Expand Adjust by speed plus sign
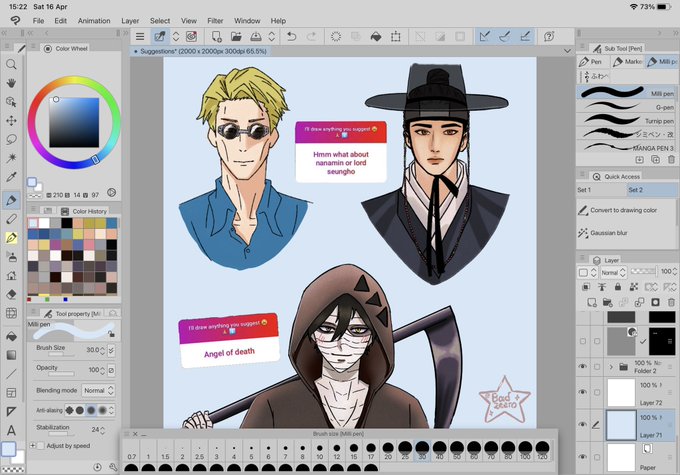This screenshot has height=475, width=680. (x=33, y=446)
